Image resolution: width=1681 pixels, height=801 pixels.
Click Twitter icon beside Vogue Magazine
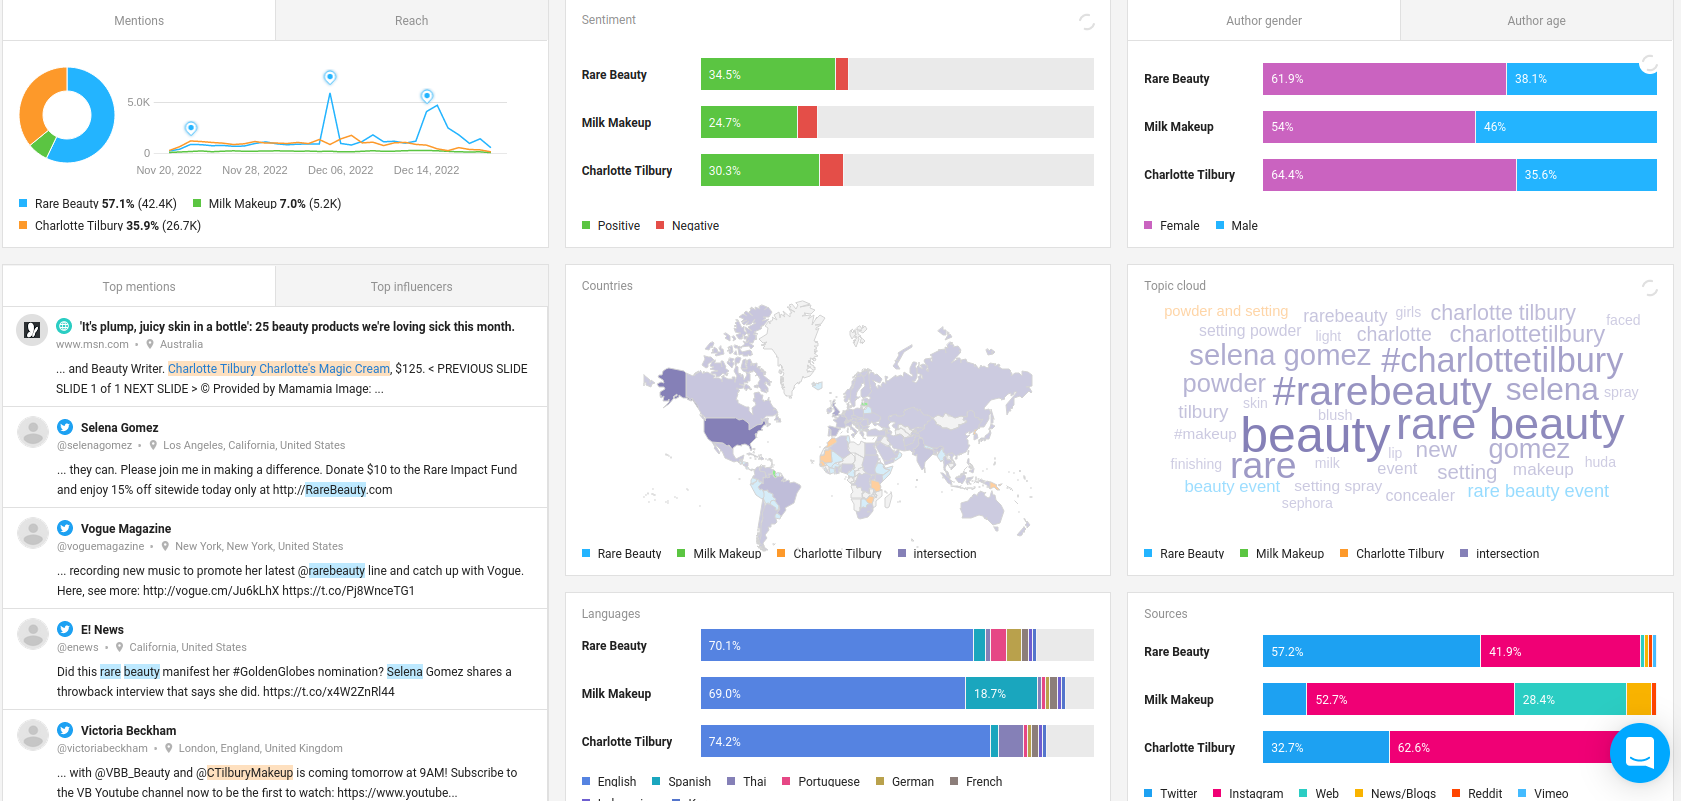tap(65, 528)
